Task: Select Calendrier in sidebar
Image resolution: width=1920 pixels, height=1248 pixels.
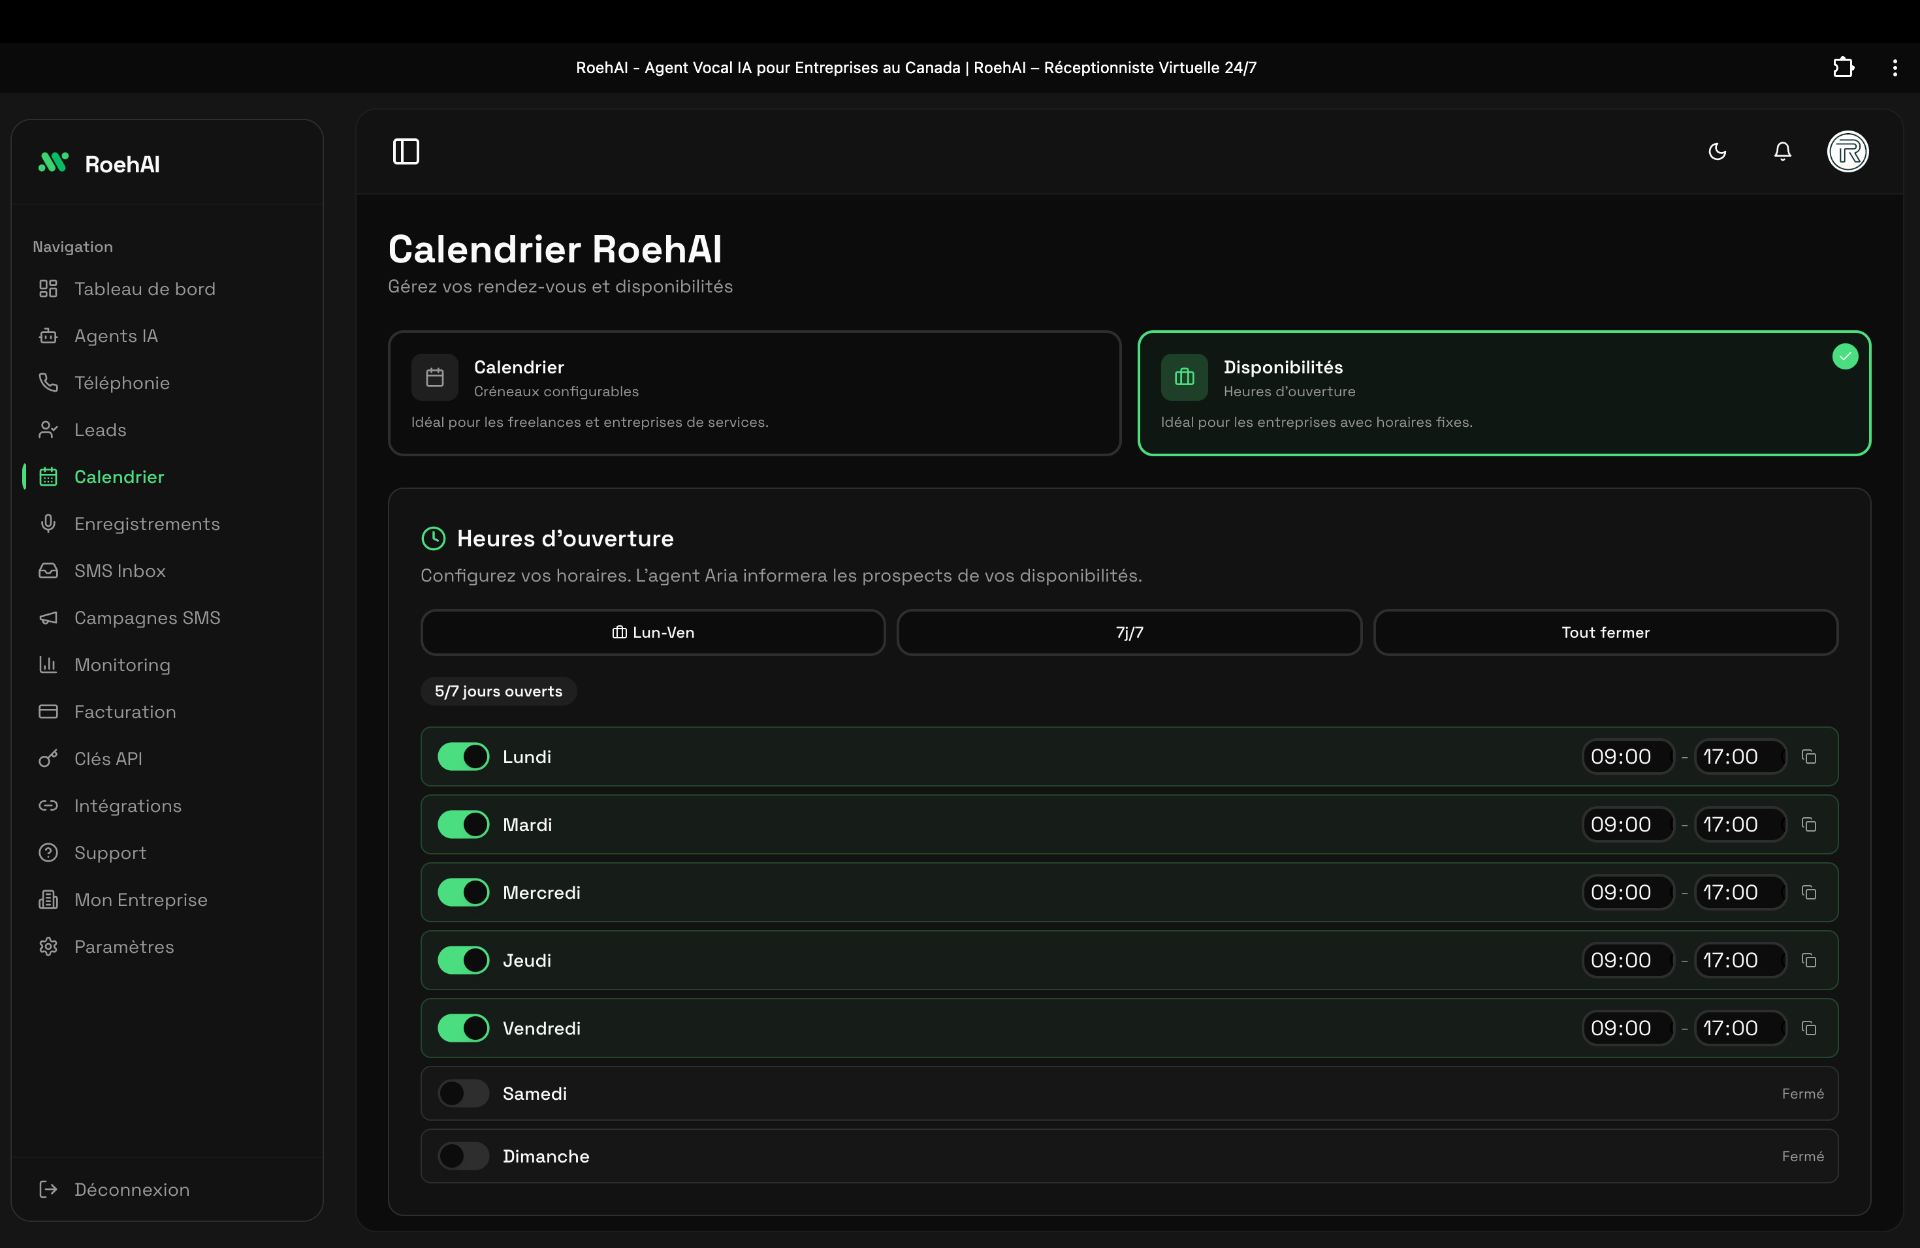Action: click(x=167, y=477)
